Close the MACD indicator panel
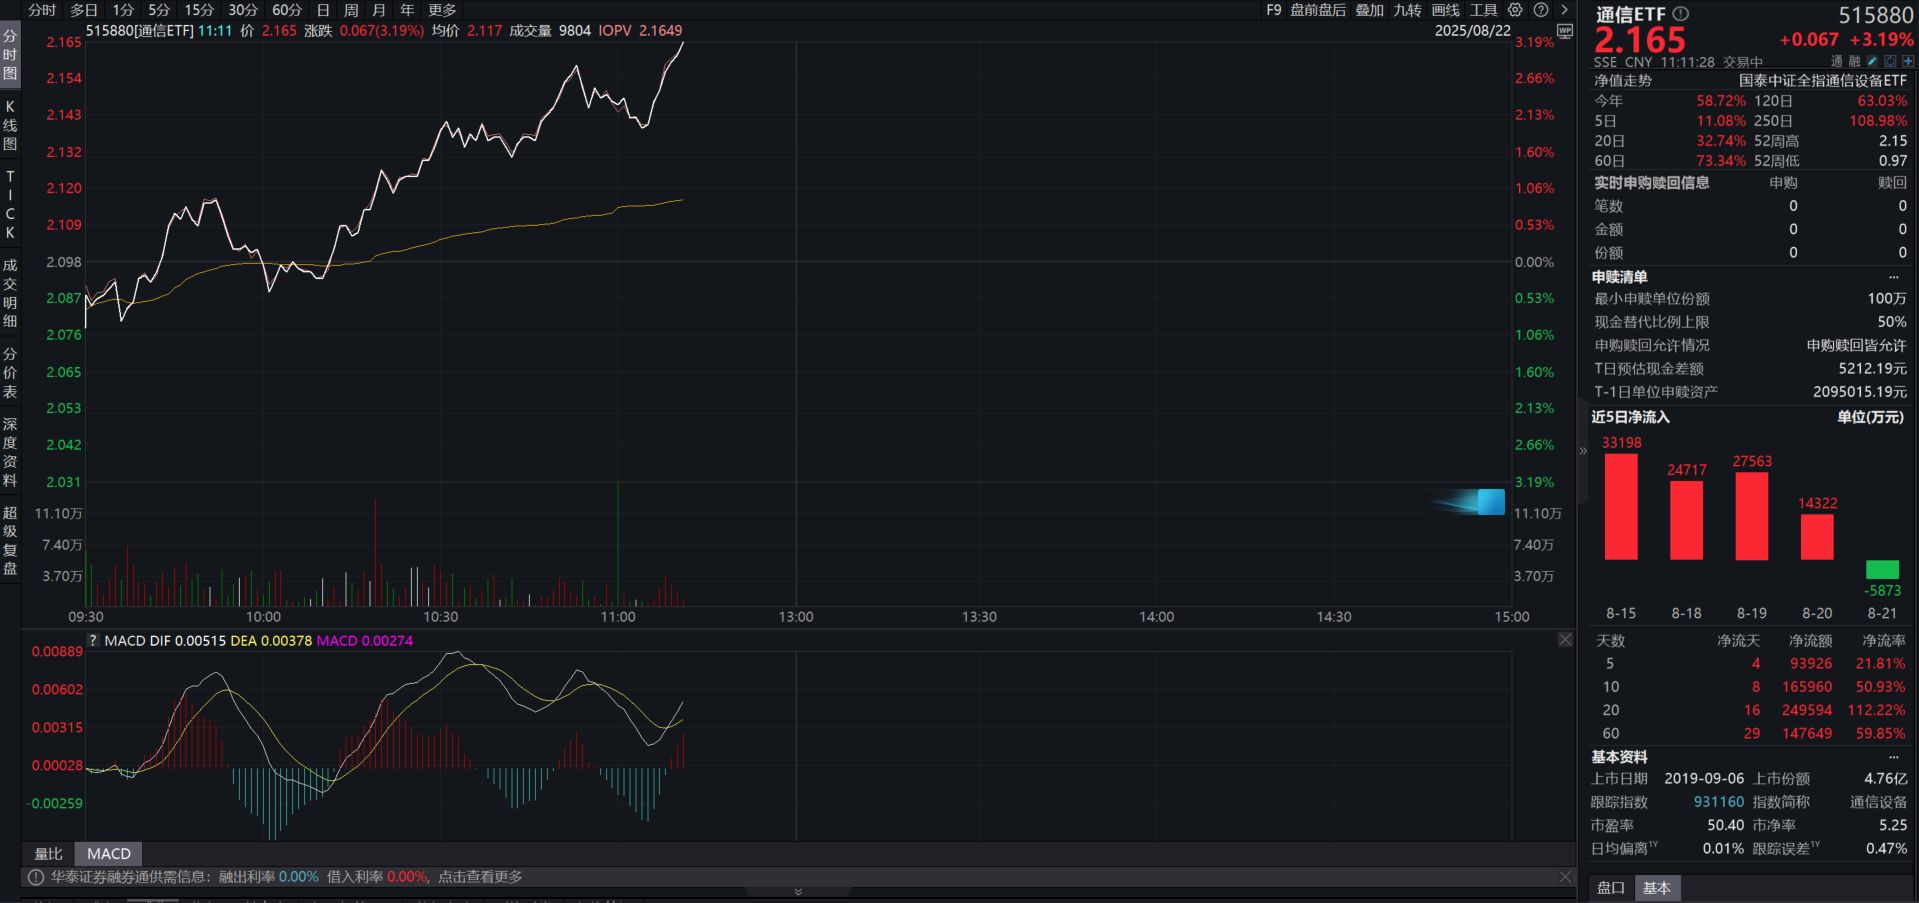This screenshot has height=903, width=1919. [1565, 640]
